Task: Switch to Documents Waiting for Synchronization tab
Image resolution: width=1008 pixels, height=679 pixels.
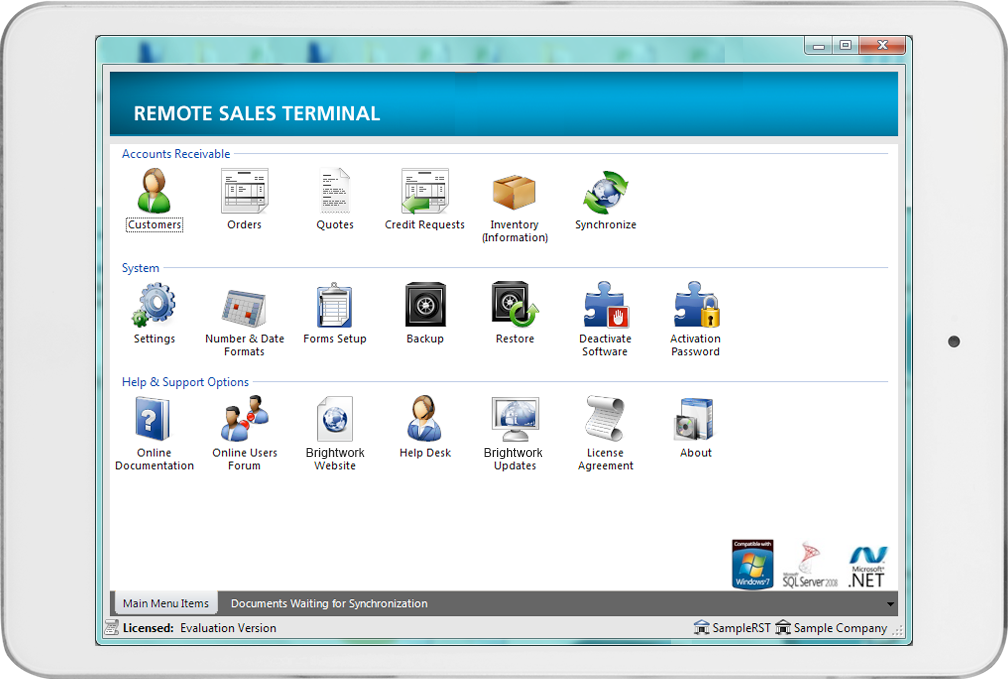Action: tap(329, 604)
